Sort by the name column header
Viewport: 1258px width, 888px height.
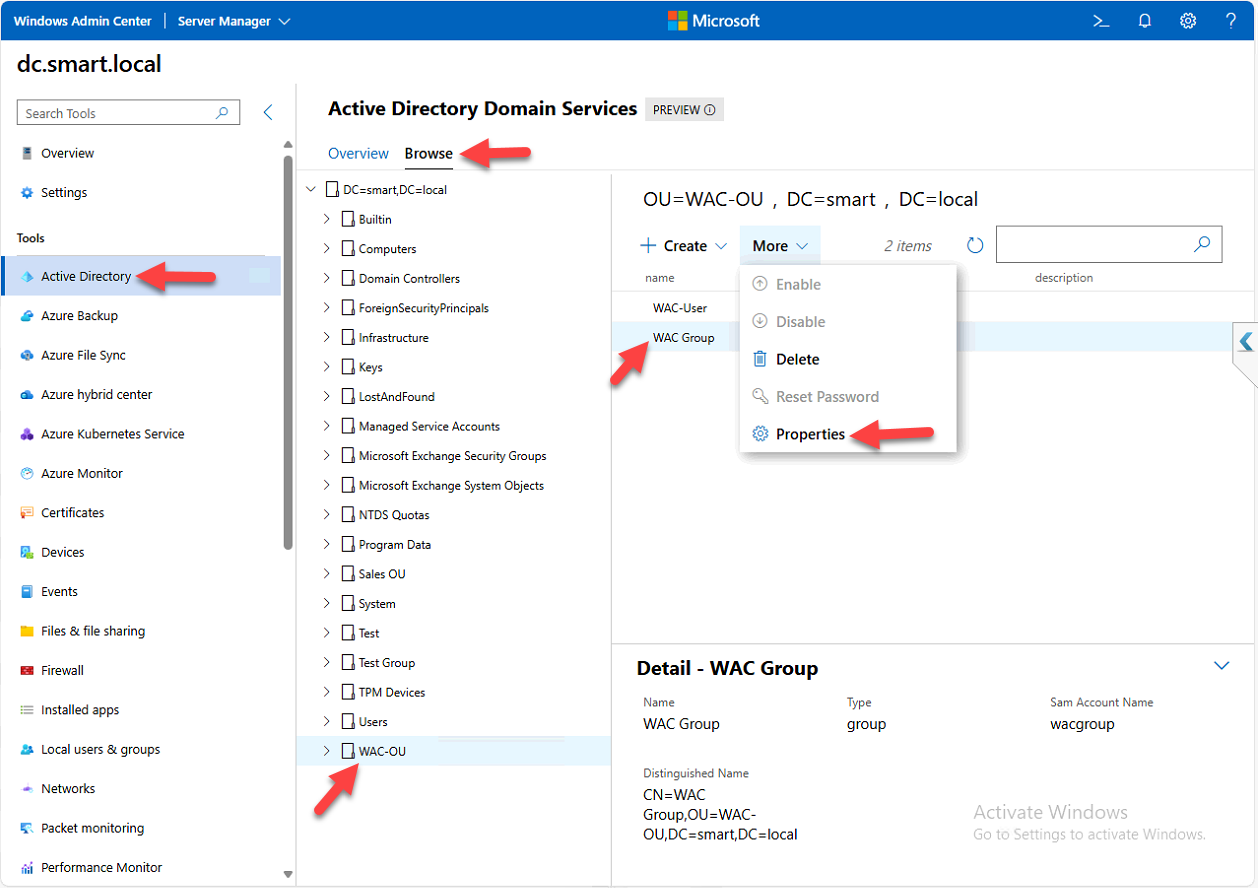(659, 278)
